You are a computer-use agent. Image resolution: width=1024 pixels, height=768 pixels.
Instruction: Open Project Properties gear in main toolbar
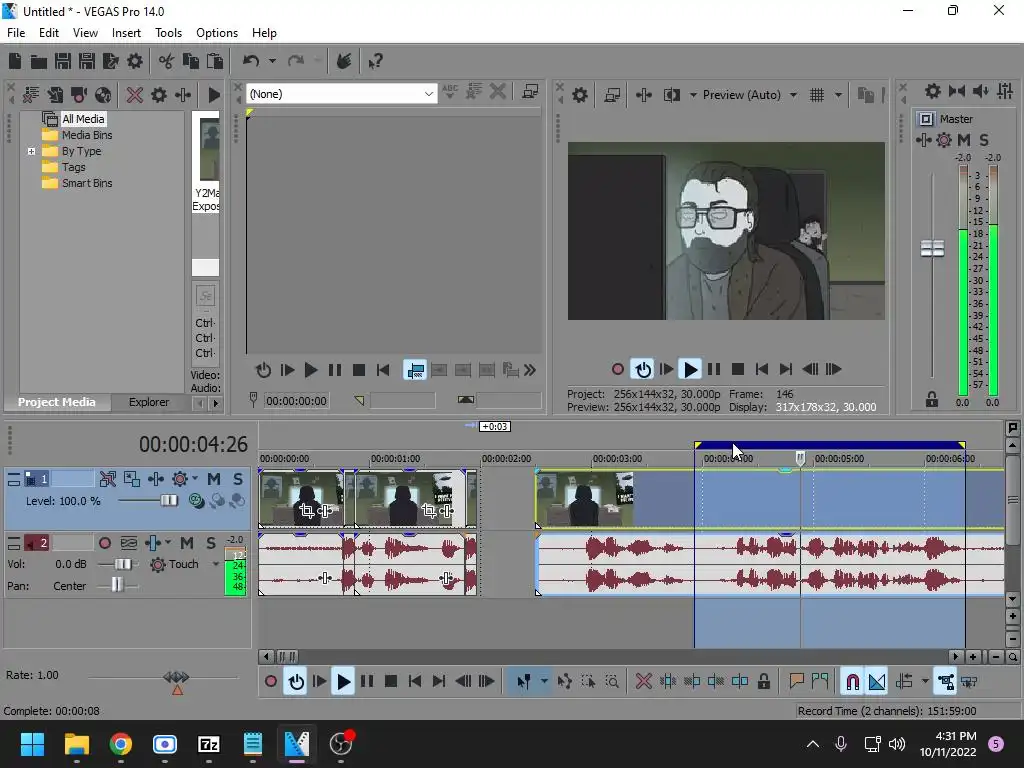[135, 61]
